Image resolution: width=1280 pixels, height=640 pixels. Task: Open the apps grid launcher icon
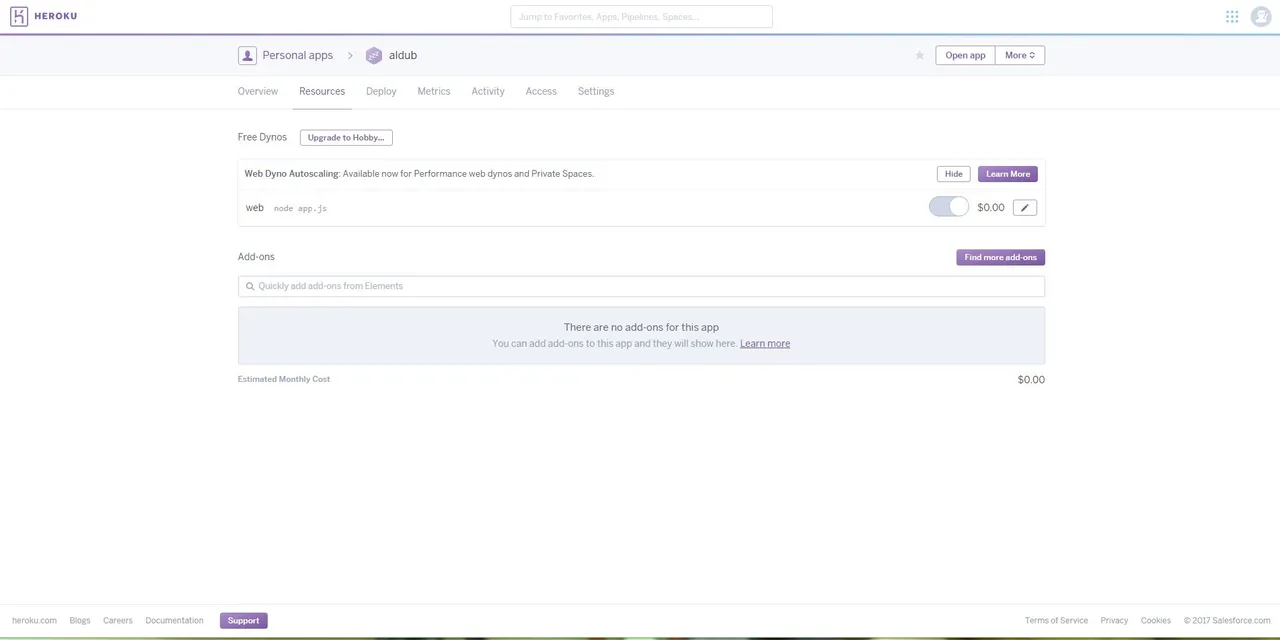point(1232,16)
